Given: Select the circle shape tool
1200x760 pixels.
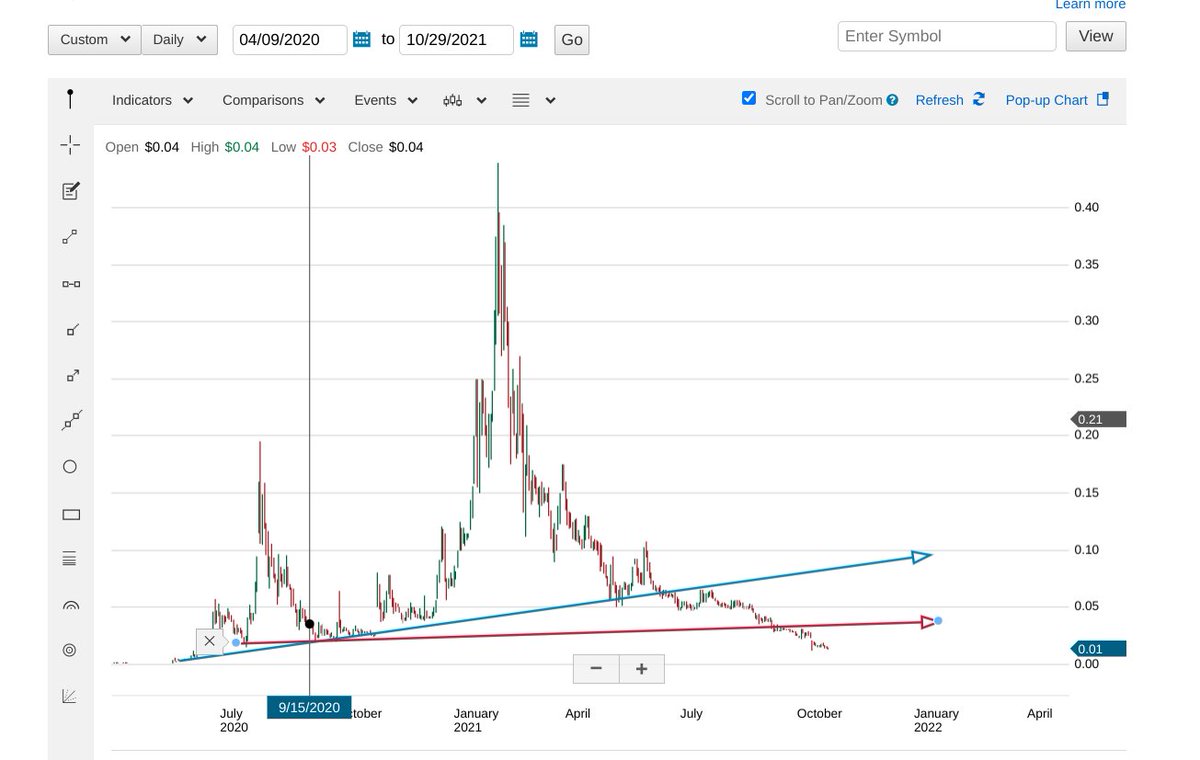Looking at the screenshot, I should pos(70,467).
